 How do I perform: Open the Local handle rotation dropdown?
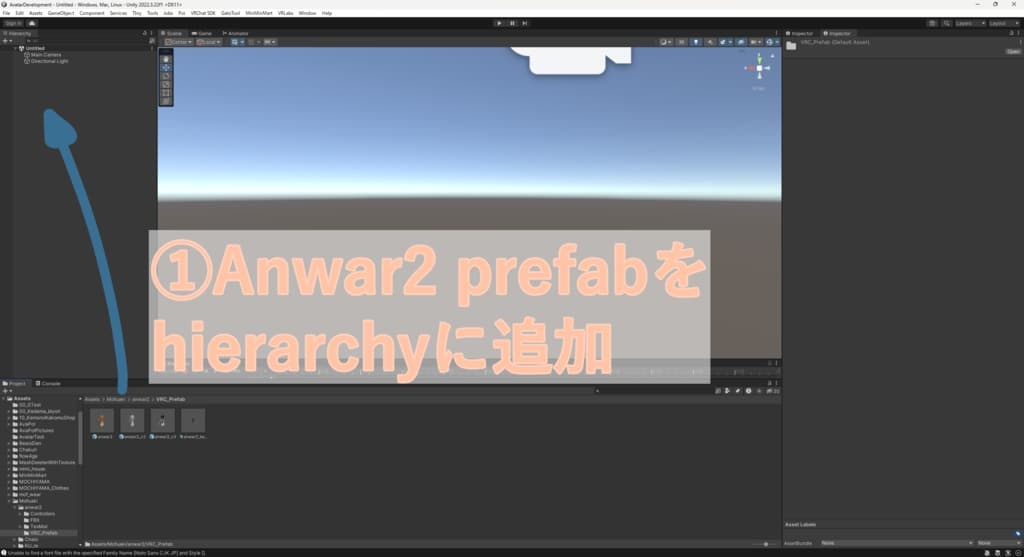[208, 42]
